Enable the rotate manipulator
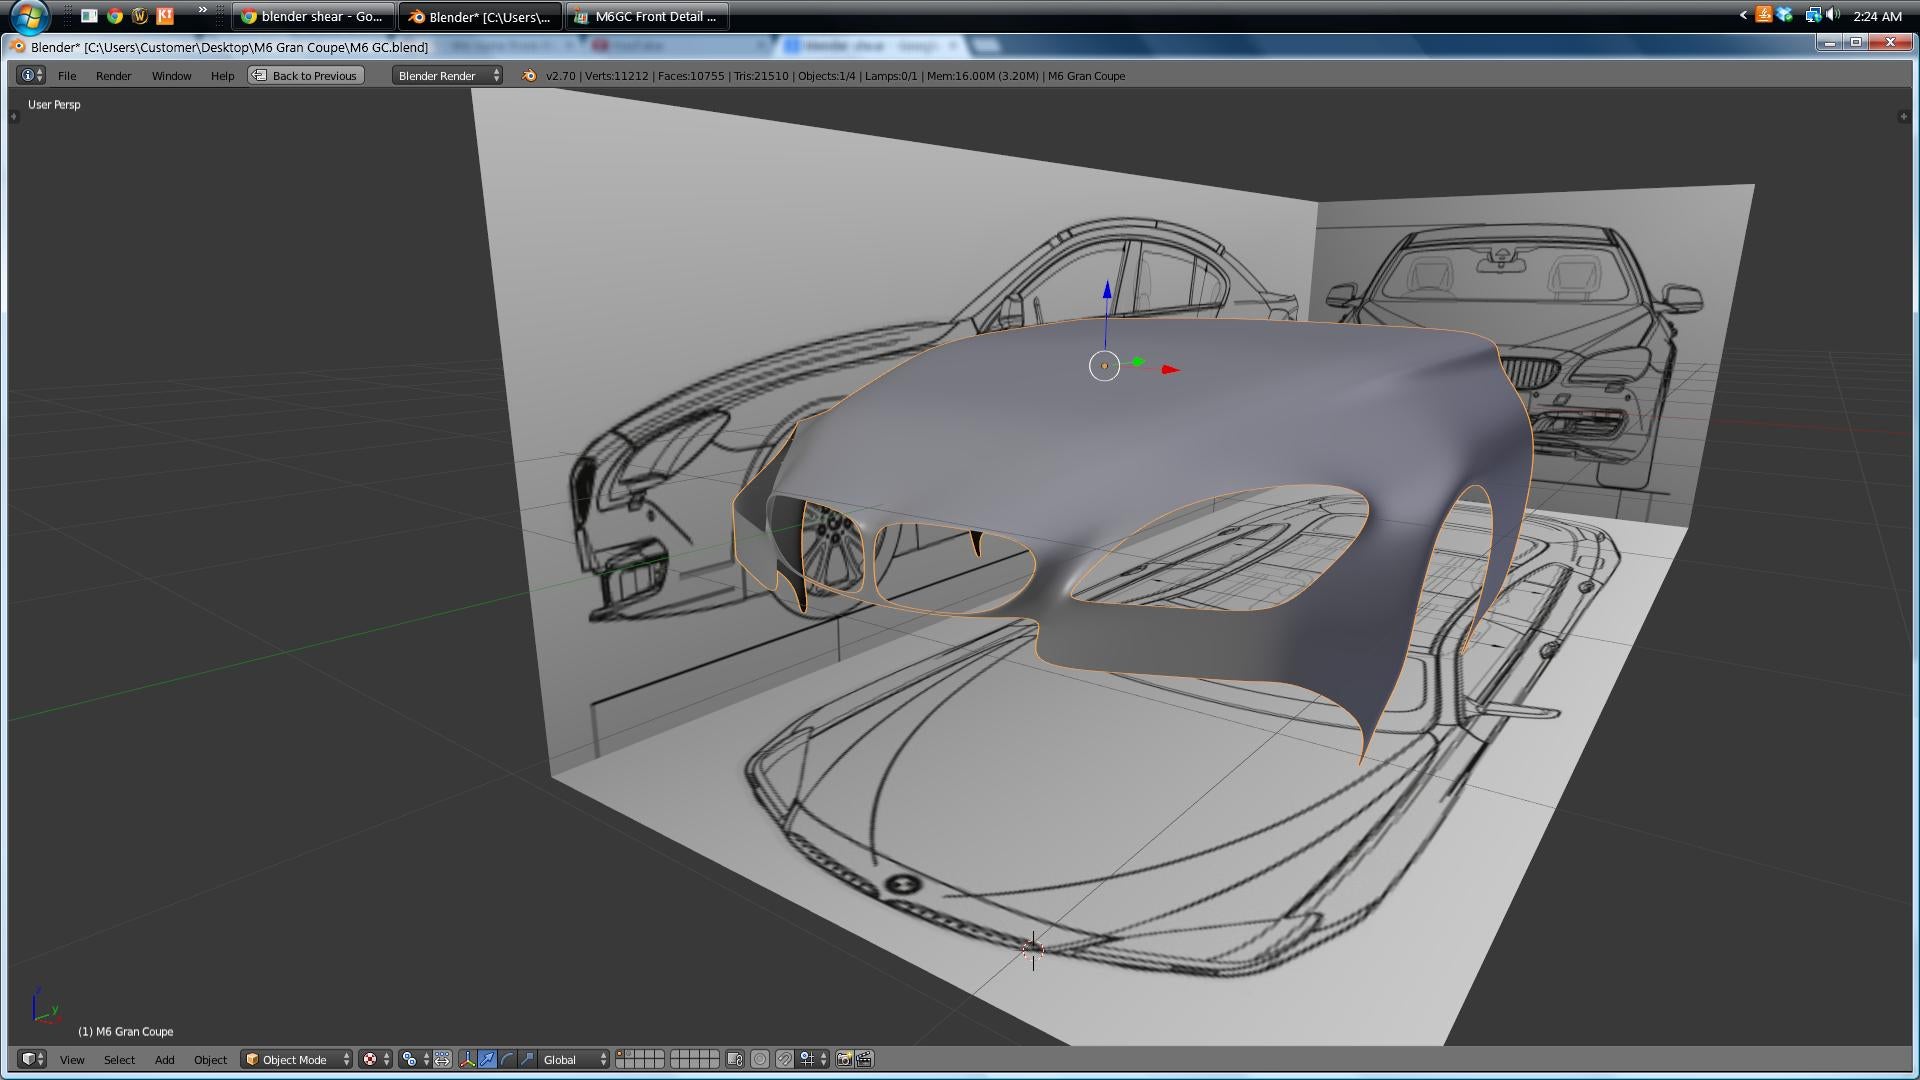1920x1080 pixels. pos(507,1059)
